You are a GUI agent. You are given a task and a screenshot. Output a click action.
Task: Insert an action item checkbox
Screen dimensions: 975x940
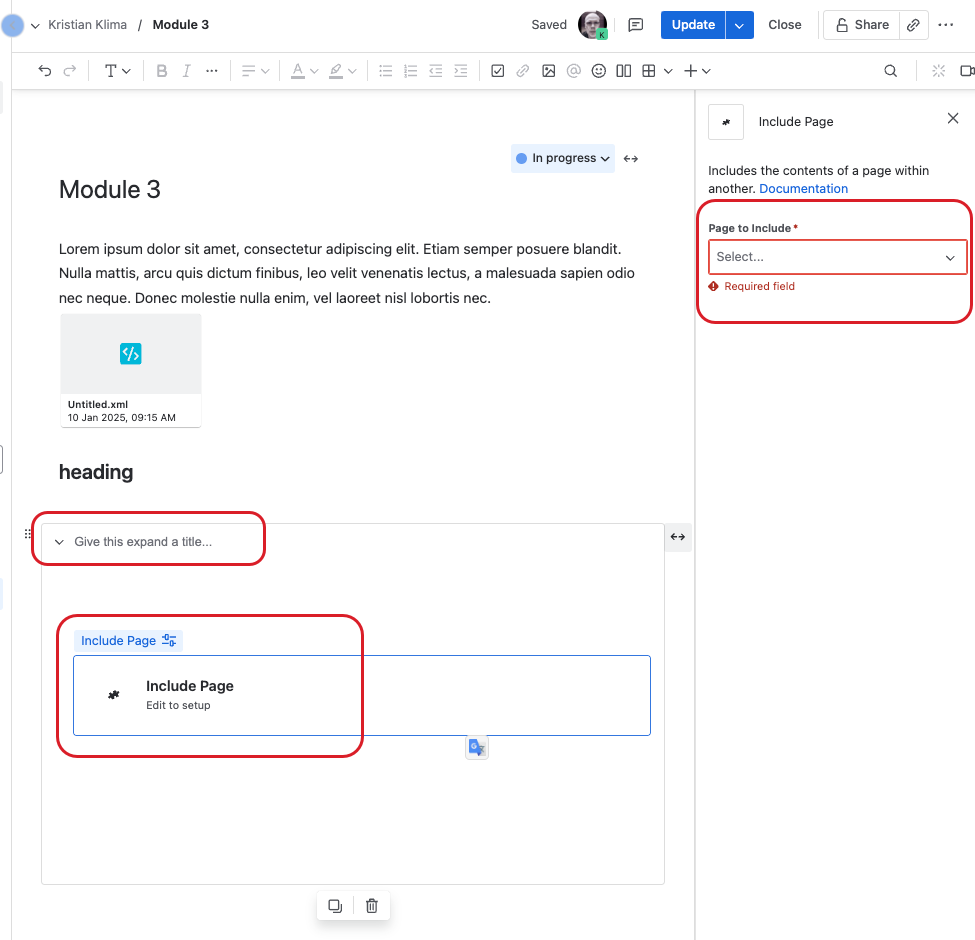[497, 71]
